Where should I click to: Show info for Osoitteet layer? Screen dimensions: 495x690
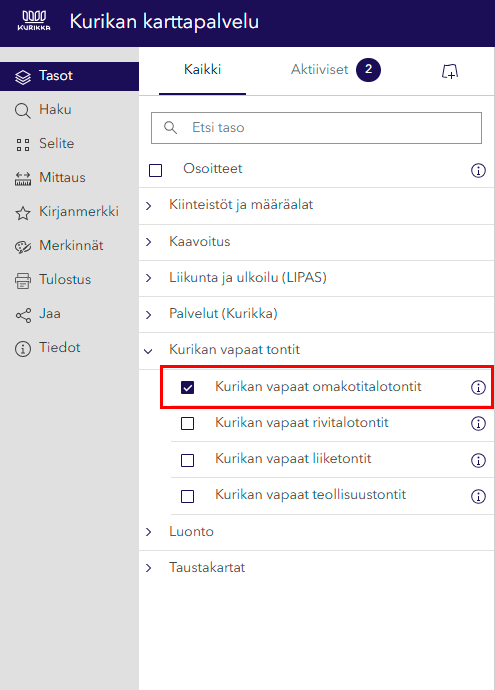point(478,170)
